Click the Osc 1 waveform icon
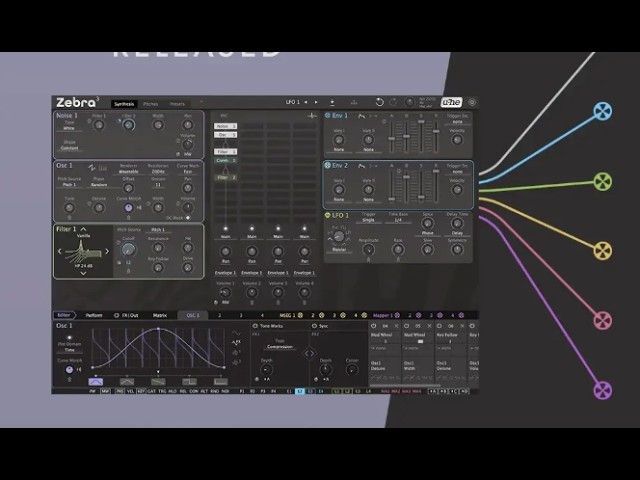The width and height of the screenshot is (640, 480). coord(92,167)
